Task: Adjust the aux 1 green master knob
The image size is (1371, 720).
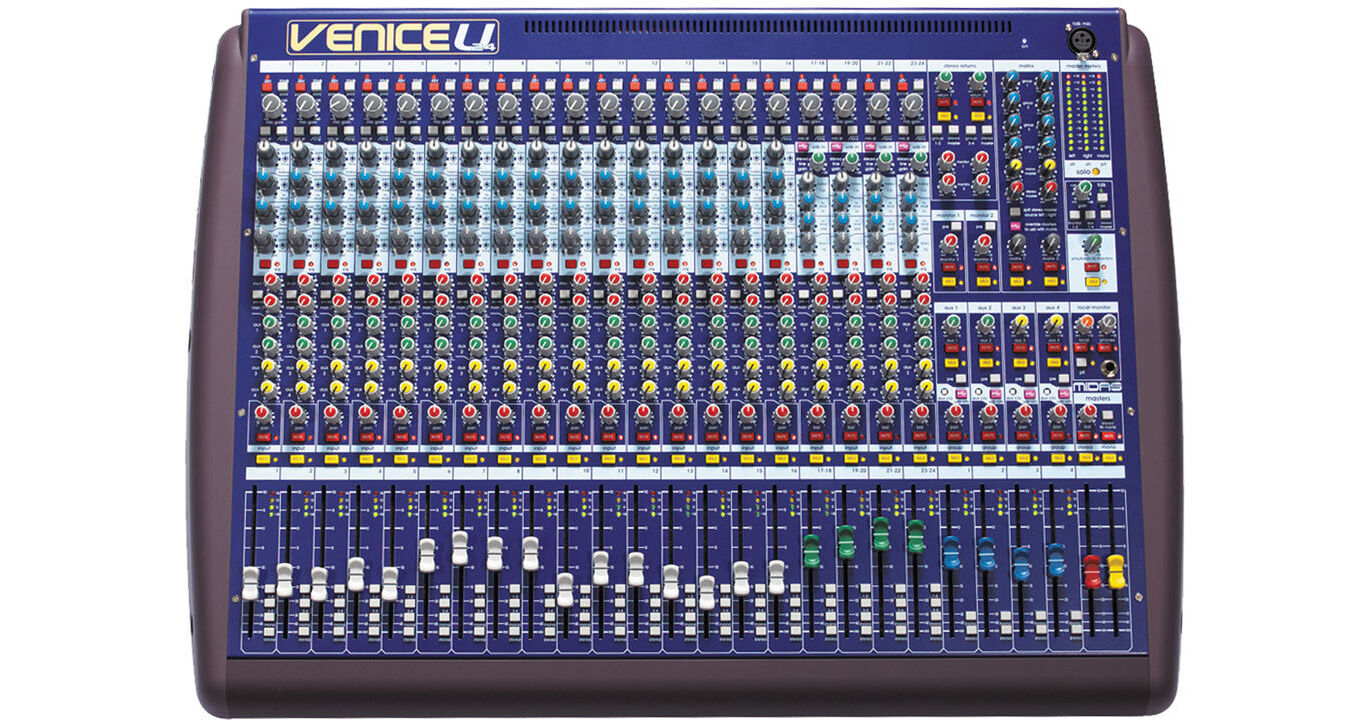Action: [x=951, y=323]
